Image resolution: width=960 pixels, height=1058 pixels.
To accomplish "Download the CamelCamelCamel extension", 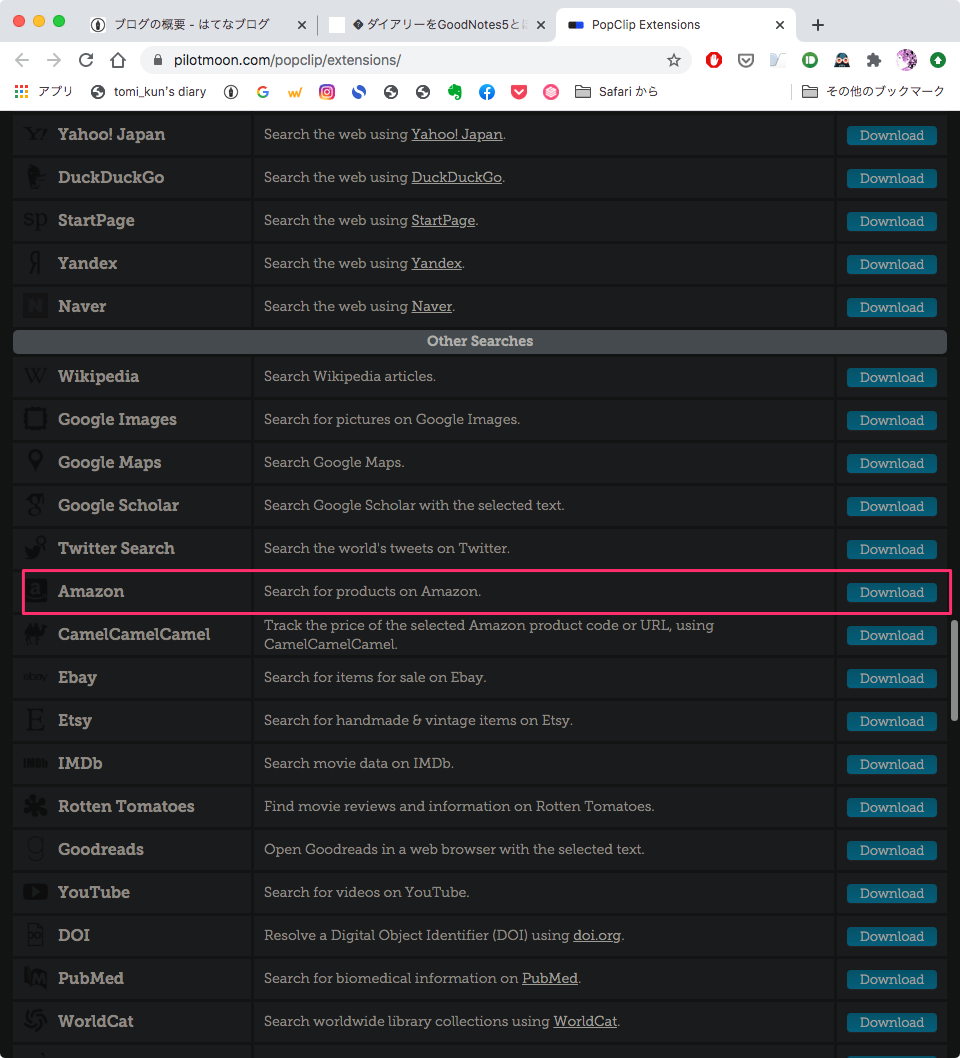I will (x=891, y=636).
